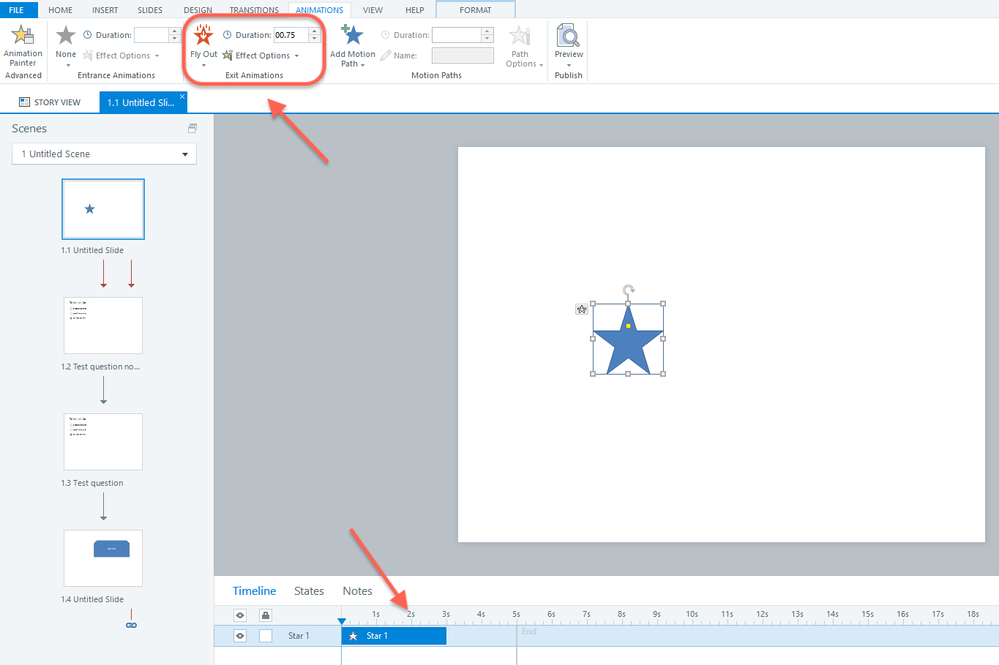The width and height of the screenshot is (999, 665).
Task: Click the pencil icon next to Name
Action: pyautogui.click(x=385, y=55)
